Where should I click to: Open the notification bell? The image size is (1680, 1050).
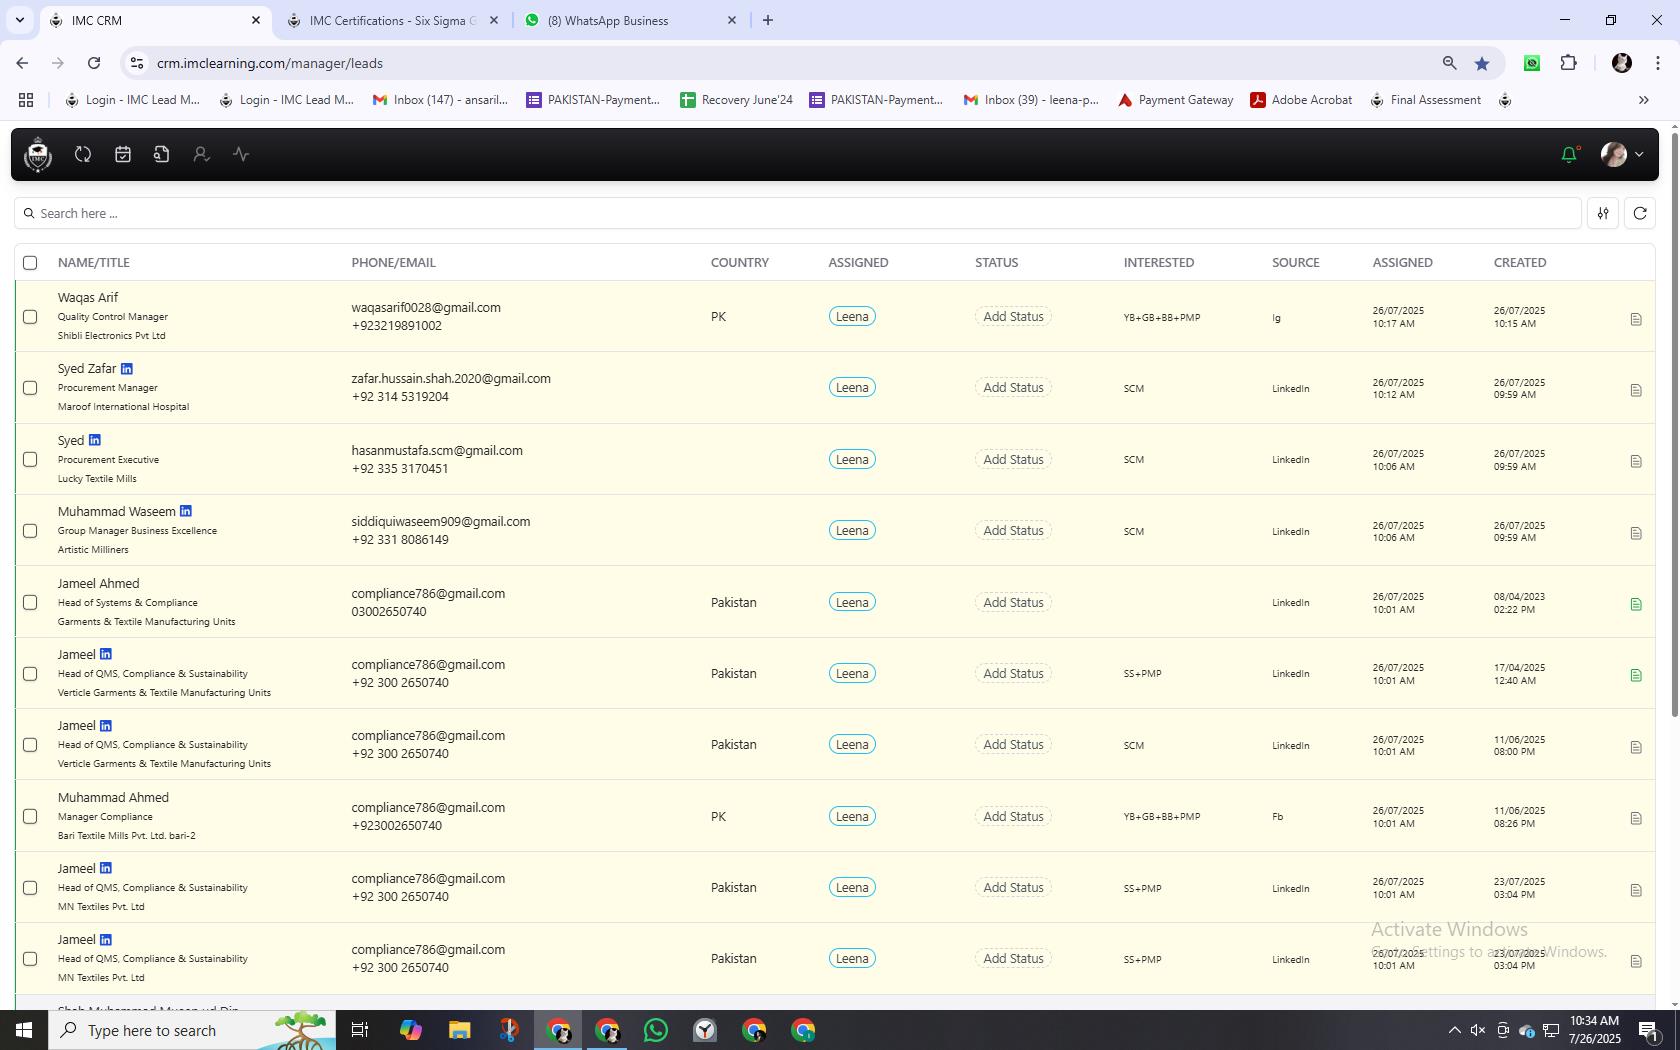tap(1569, 154)
